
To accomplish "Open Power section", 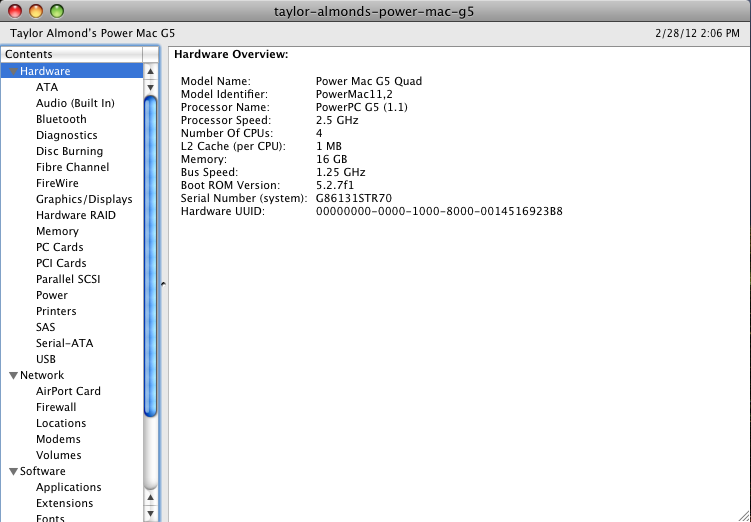I will [52, 295].
